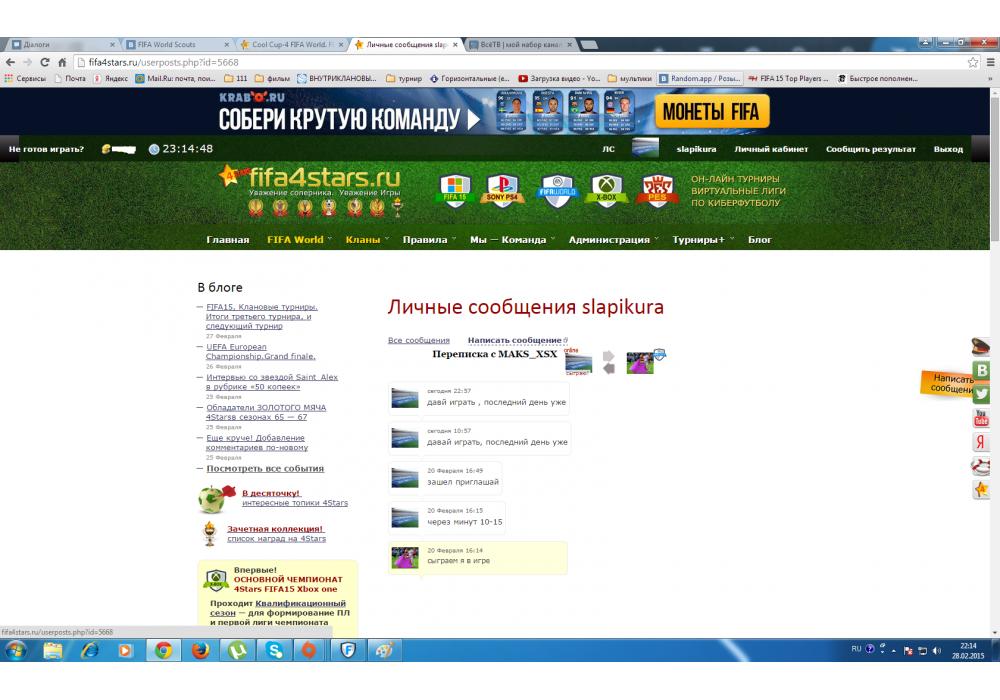Bookmark page with the star icon
Screen dimensions: 1000x700
point(973,62)
